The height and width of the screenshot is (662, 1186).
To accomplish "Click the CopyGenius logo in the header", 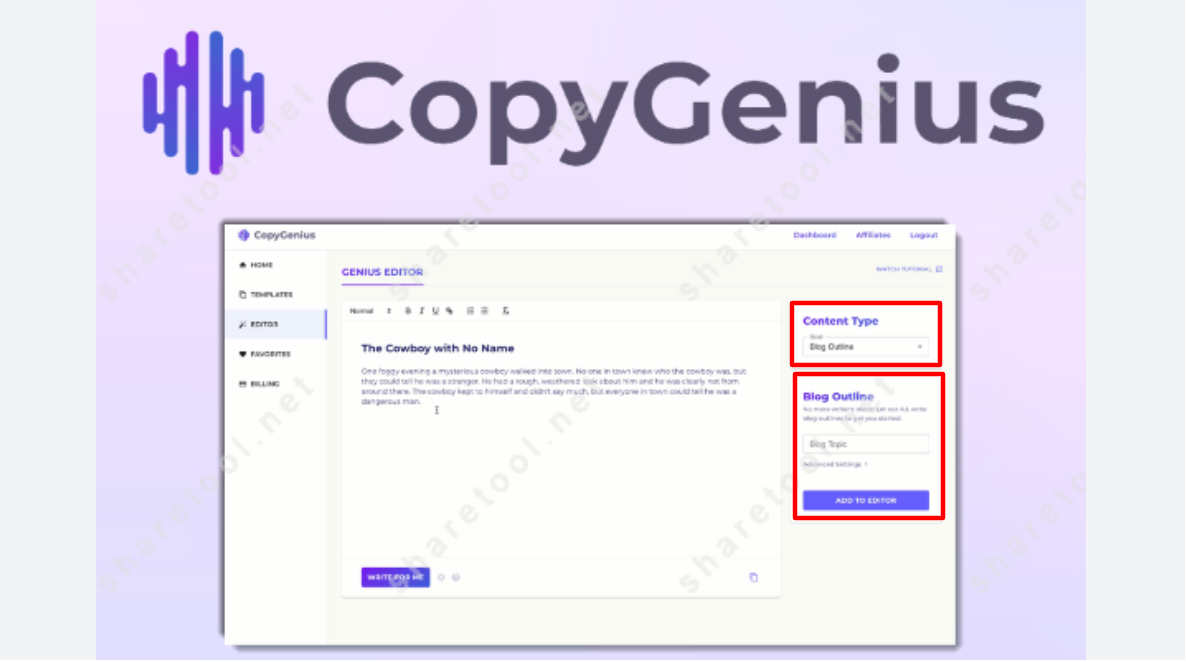I will (x=277, y=235).
